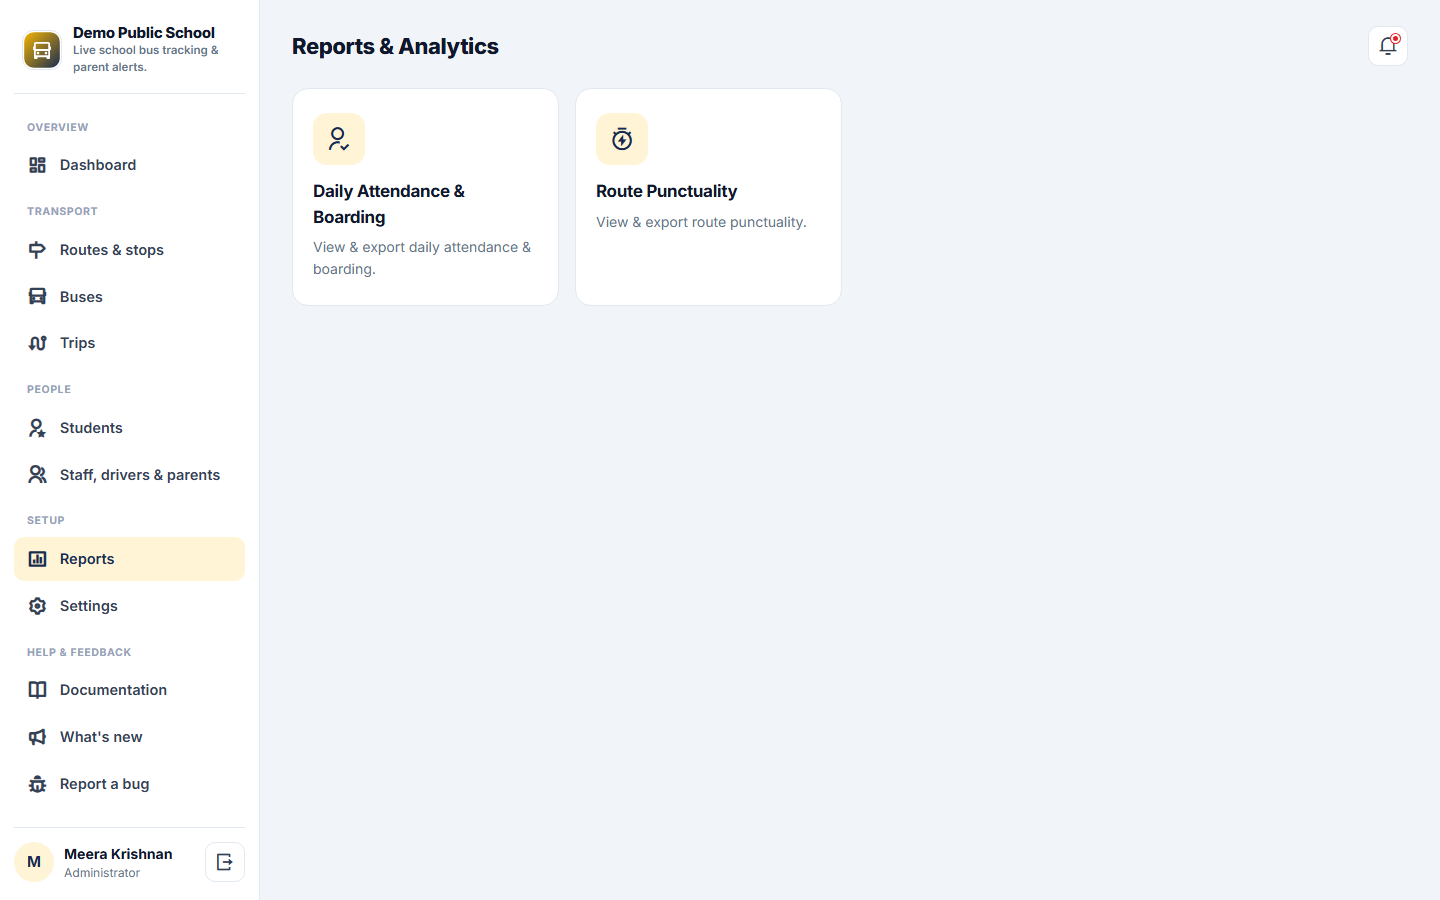The height and width of the screenshot is (900, 1440).
Task: Click the Report a bug icon
Action: 37,784
